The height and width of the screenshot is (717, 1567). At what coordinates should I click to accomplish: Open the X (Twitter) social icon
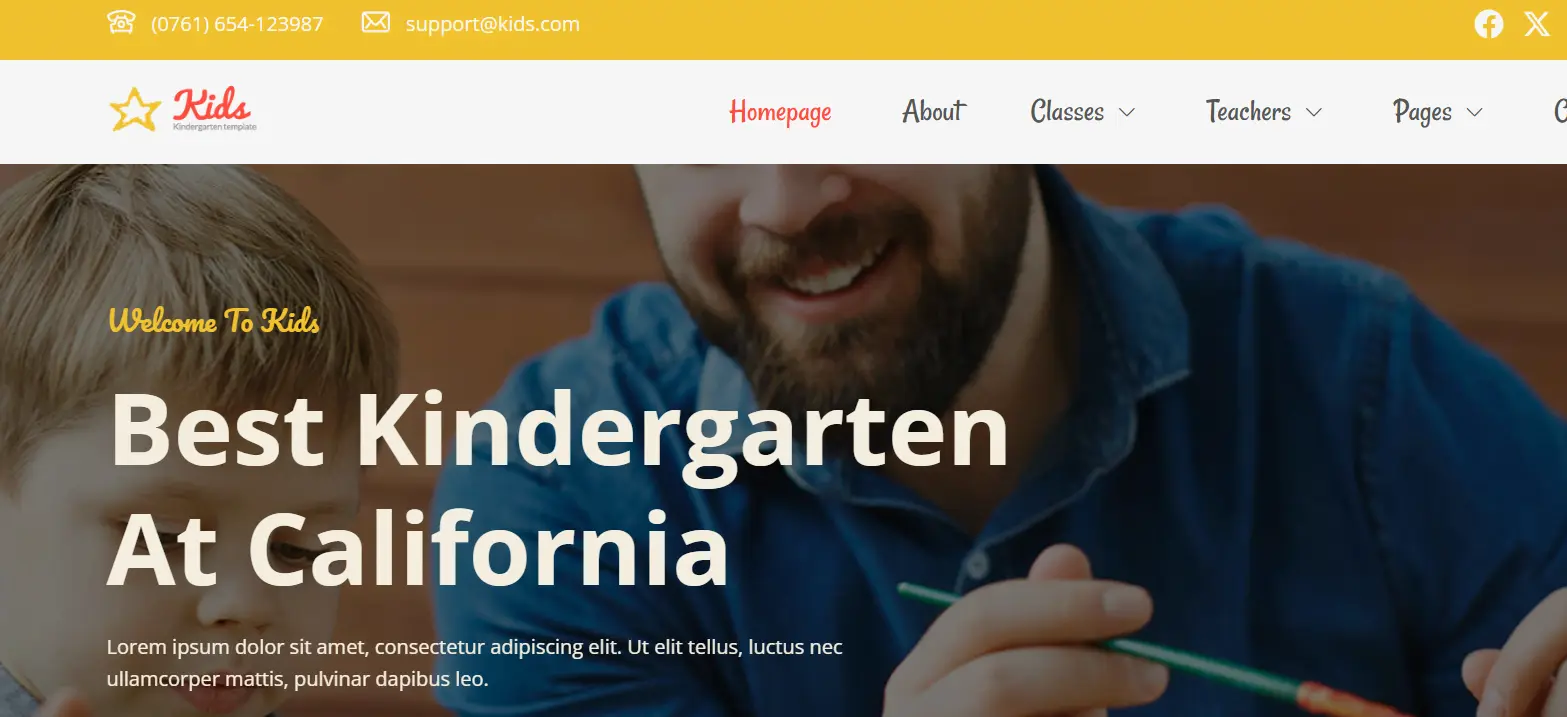coord(1537,24)
